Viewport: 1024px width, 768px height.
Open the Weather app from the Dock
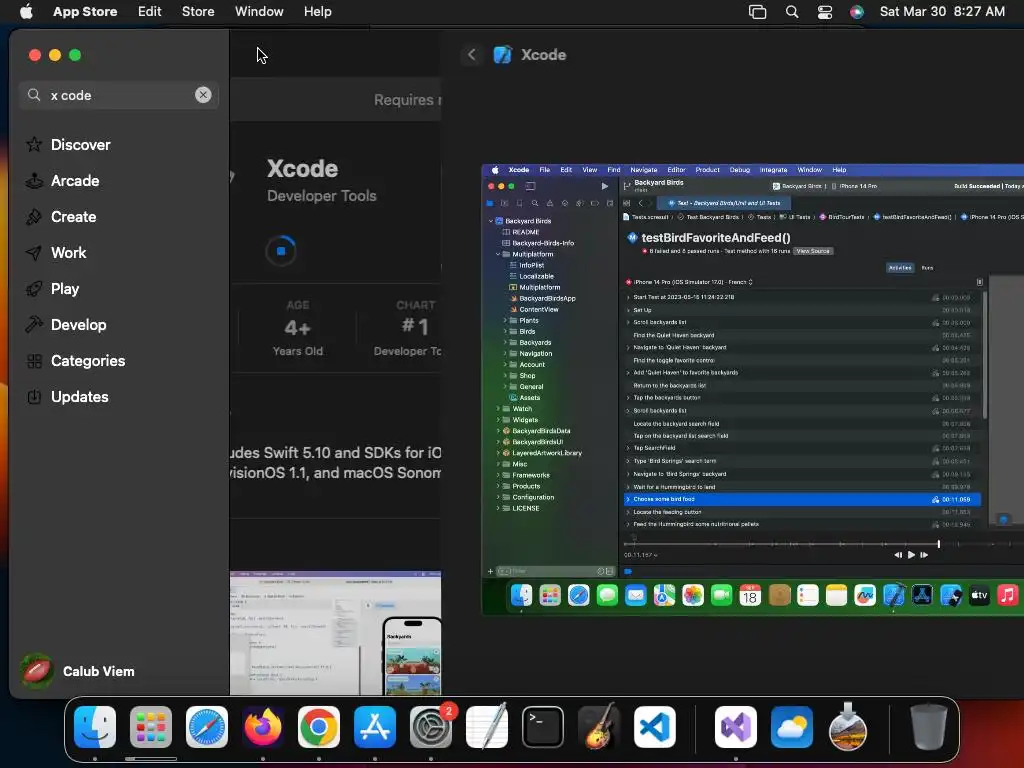tap(792, 727)
